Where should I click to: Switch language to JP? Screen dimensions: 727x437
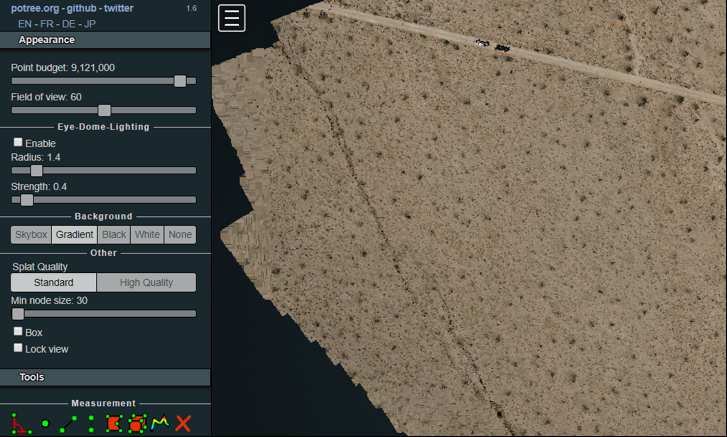click(90, 24)
